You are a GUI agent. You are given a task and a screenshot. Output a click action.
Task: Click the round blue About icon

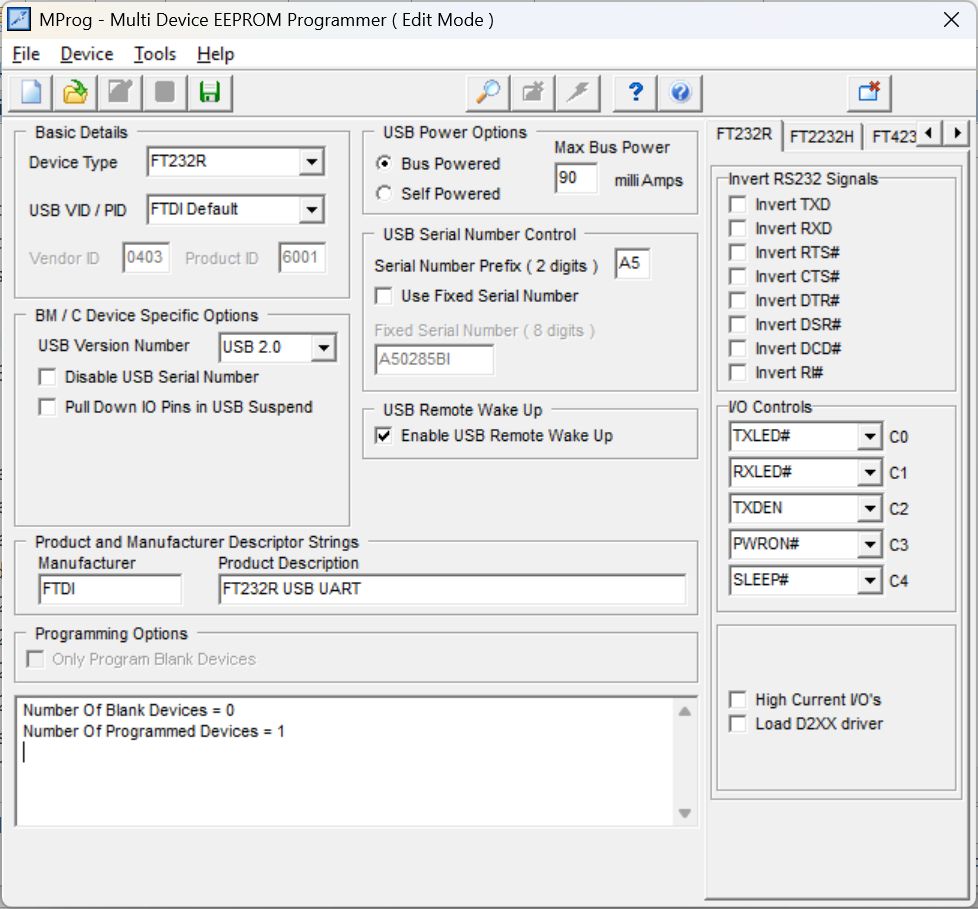[x=681, y=93]
